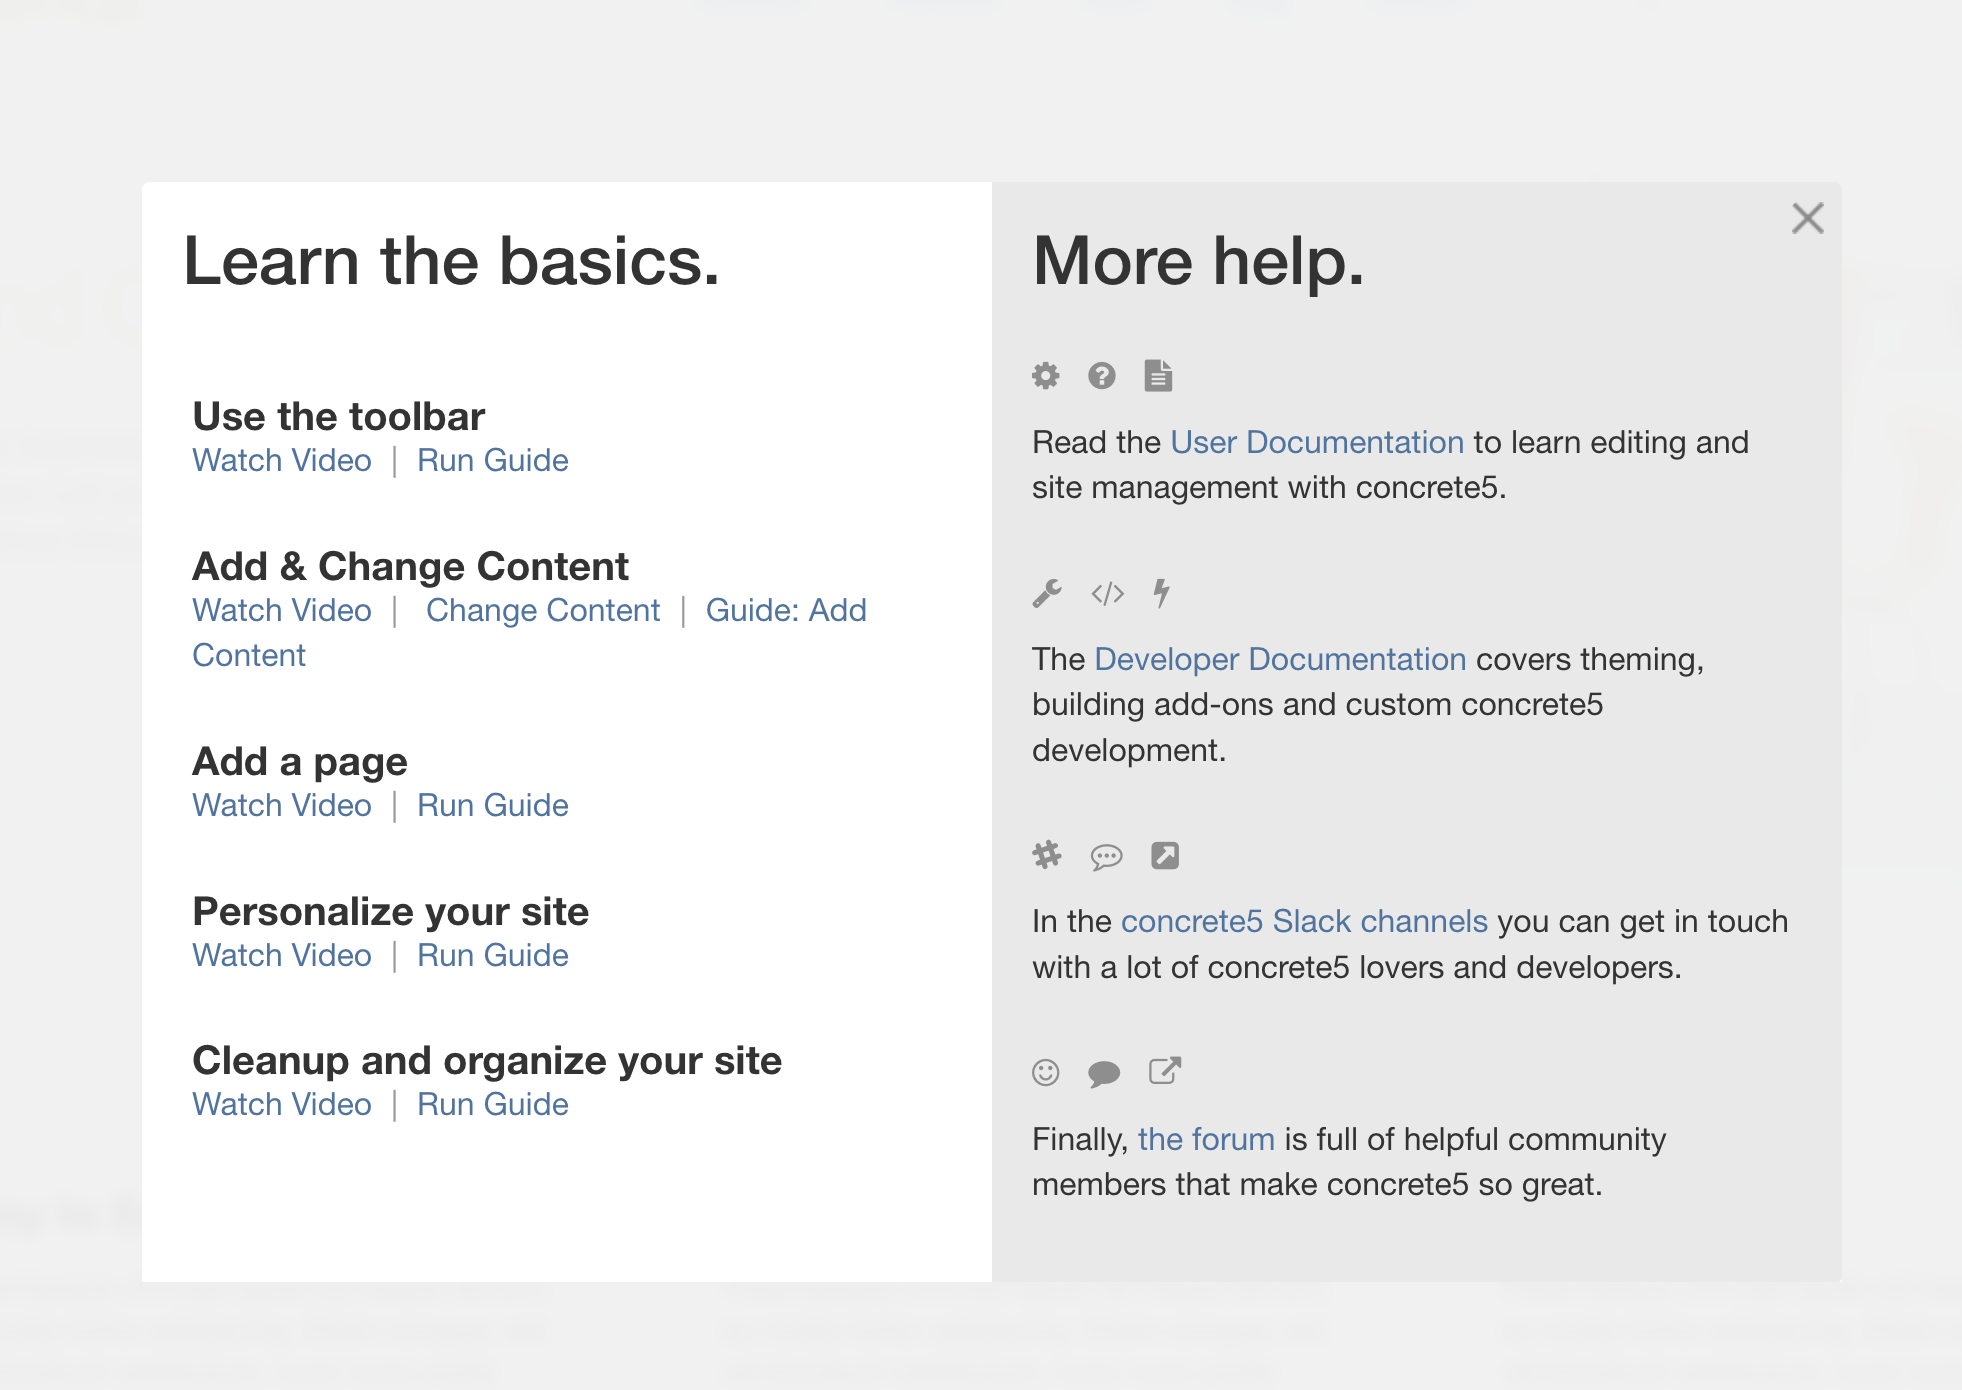This screenshot has height=1390, width=1962.
Task: Click the document page icon in More help
Action: [1158, 376]
